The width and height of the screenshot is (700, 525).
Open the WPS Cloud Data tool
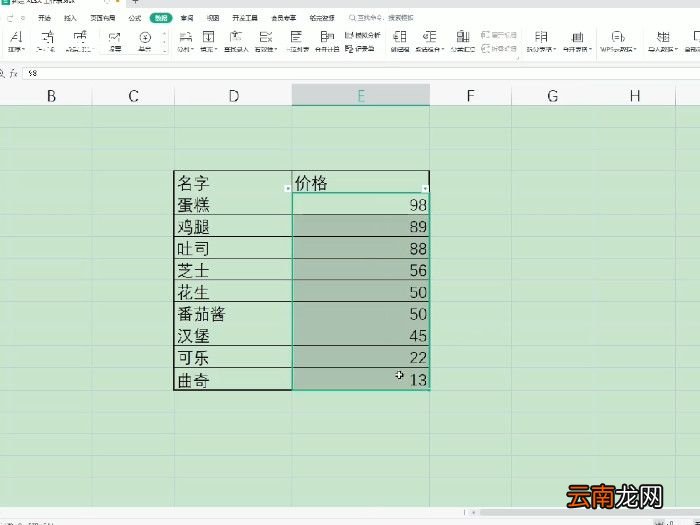point(618,41)
